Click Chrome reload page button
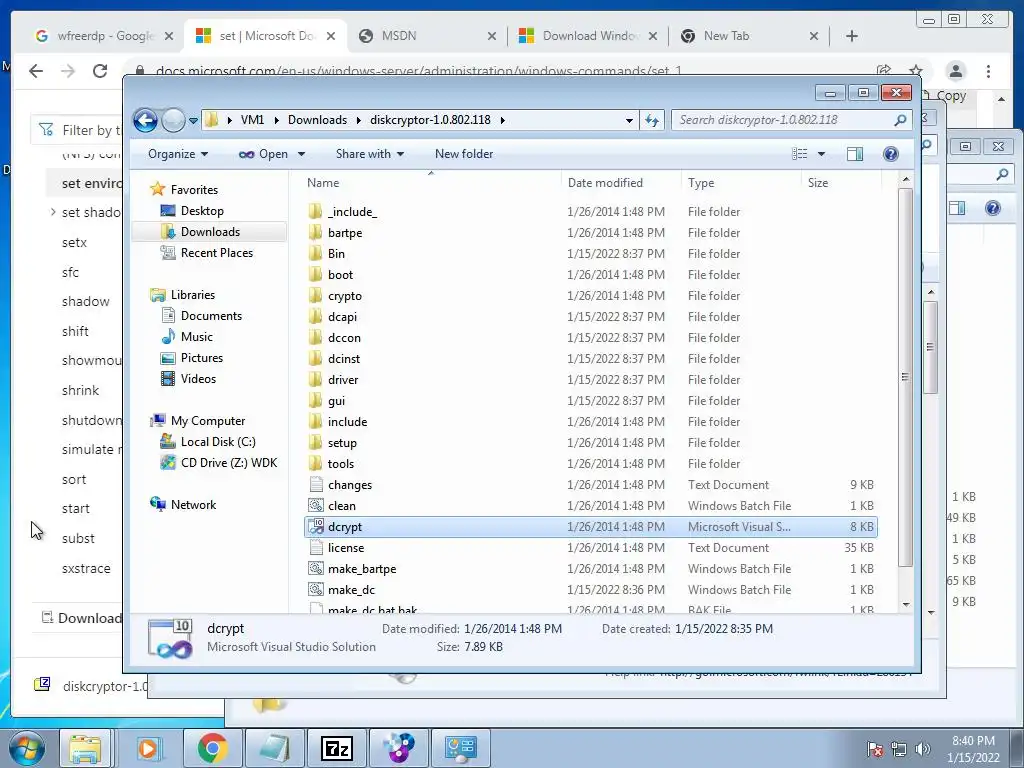The height and width of the screenshot is (768, 1024). [x=99, y=71]
